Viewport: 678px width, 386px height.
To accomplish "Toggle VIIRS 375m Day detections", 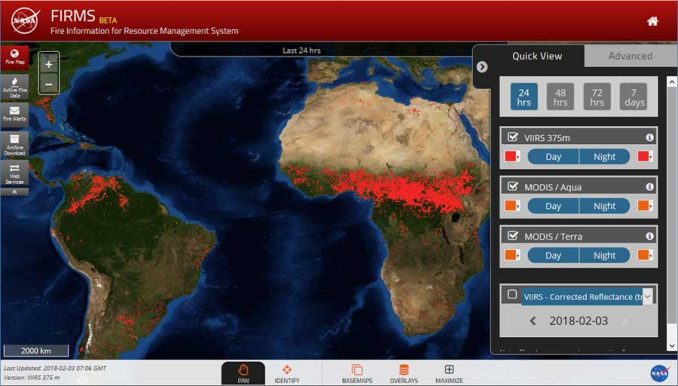I will click(553, 156).
